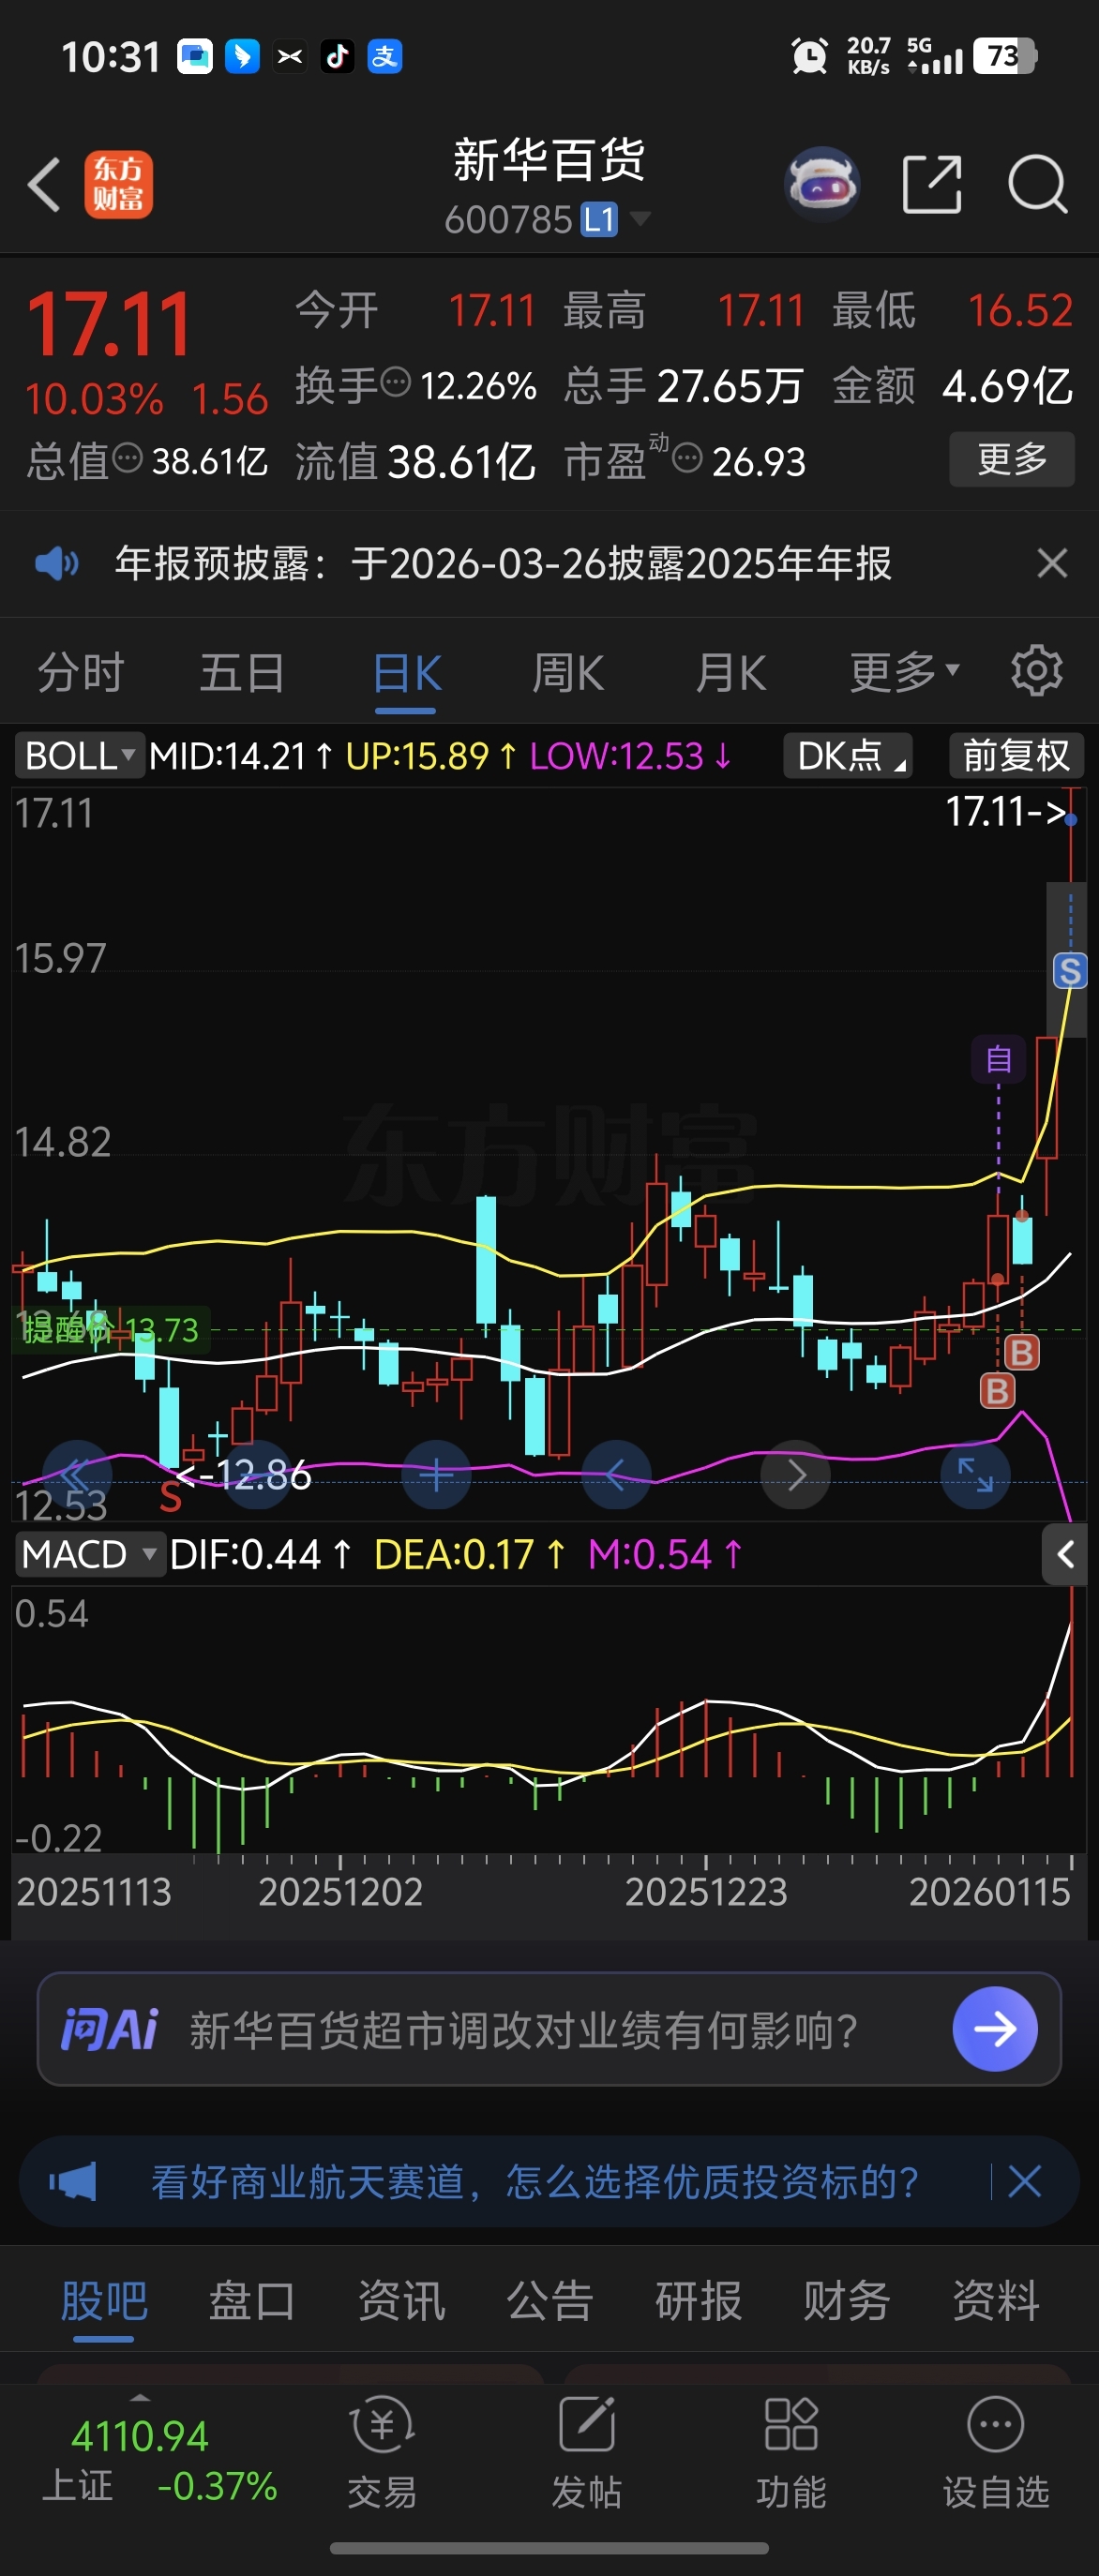Viewport: 1099px width, 2576px height.
Task: Tap the 问AI suggested question field
Action: point(549,2029)
